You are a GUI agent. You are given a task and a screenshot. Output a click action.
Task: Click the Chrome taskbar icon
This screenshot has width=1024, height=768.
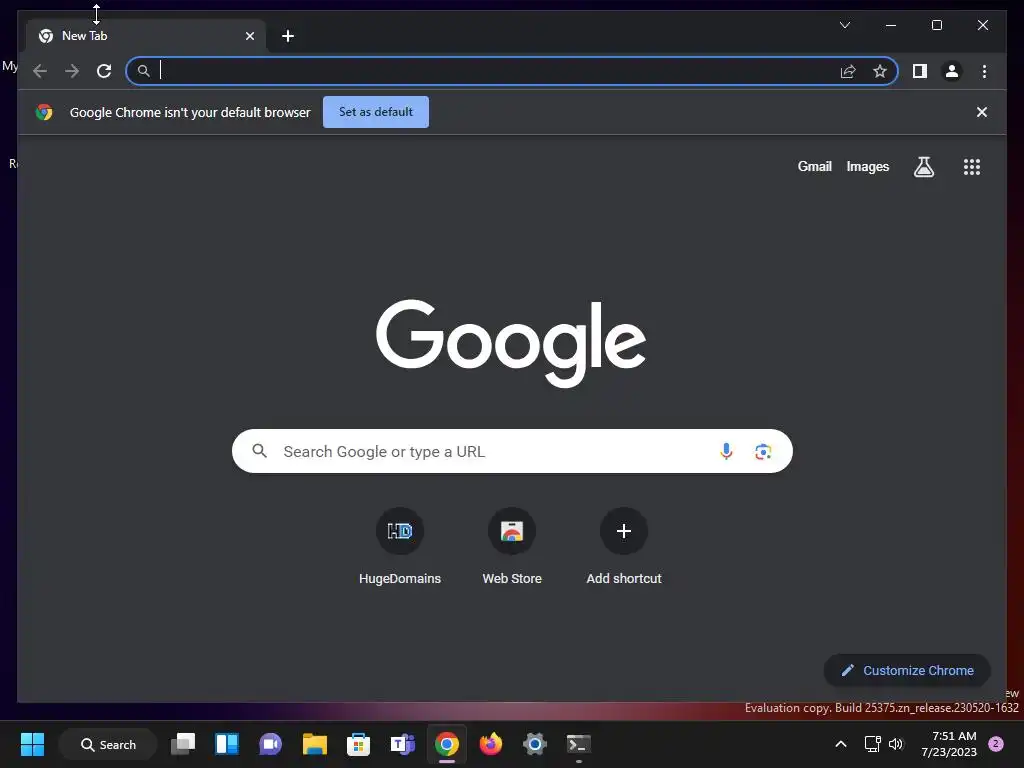[447, 744]
